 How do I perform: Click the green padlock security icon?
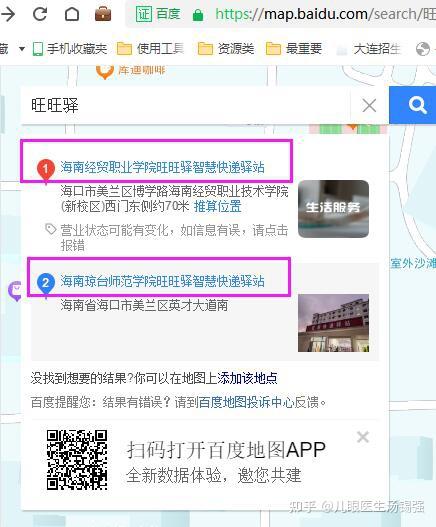(x=198, y=15)
